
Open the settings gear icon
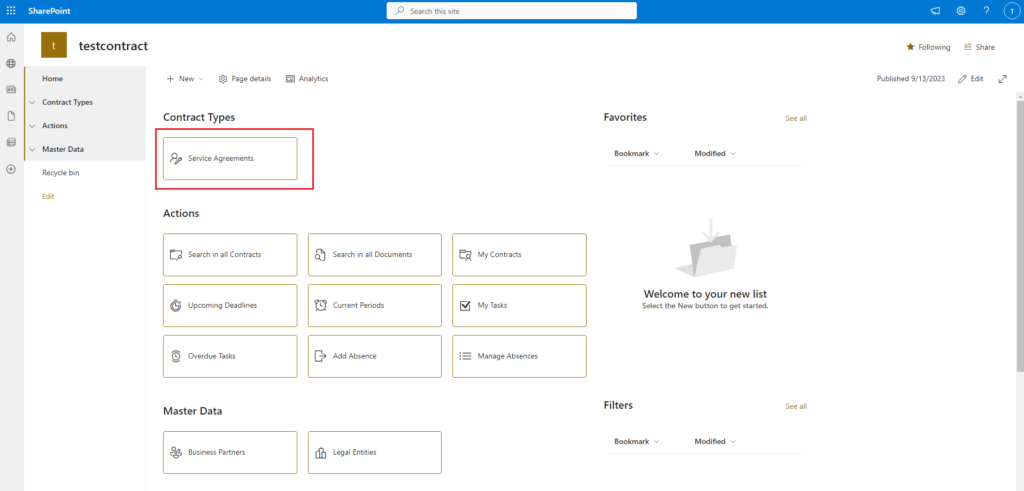pos(961,11)
